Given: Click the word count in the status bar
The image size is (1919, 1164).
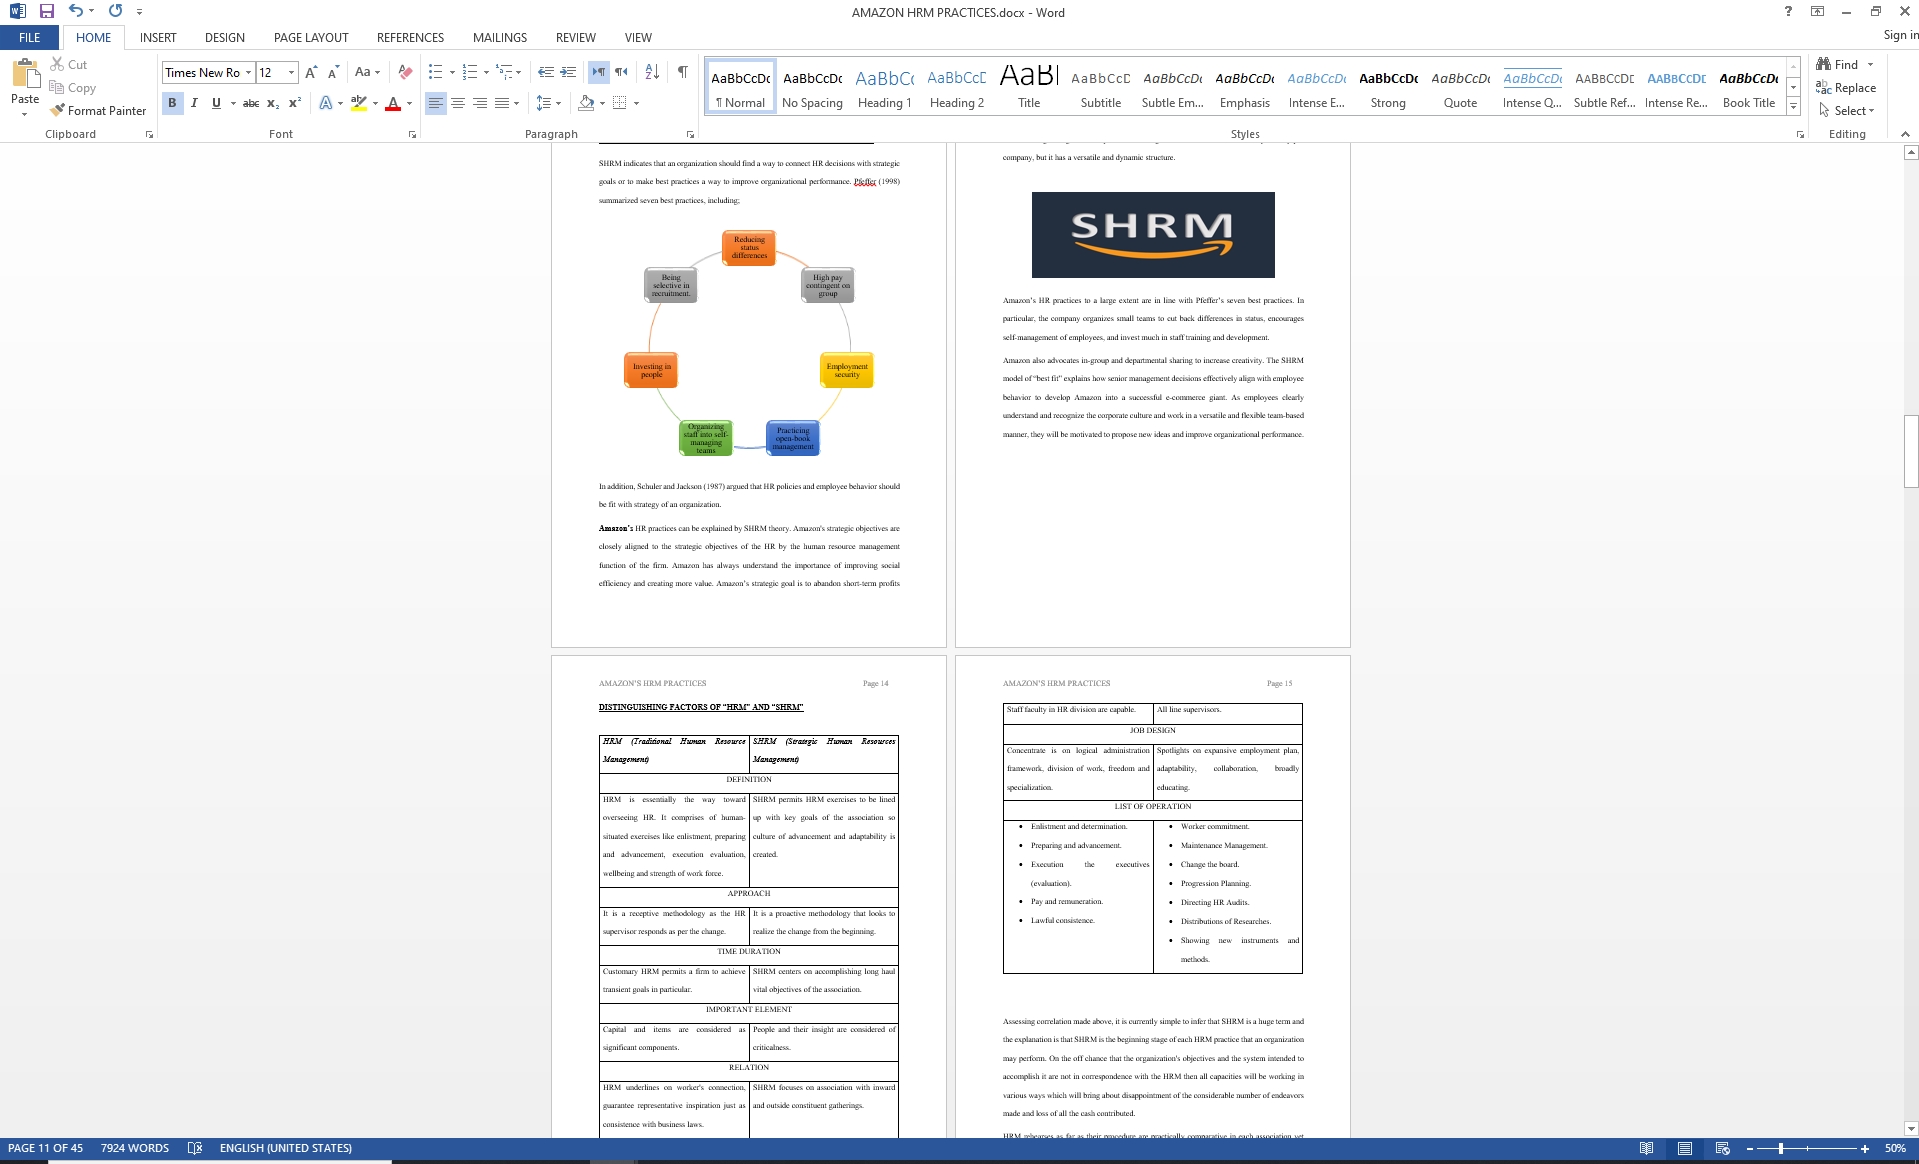Looking at the screenshot, I should coord(134,1148).
